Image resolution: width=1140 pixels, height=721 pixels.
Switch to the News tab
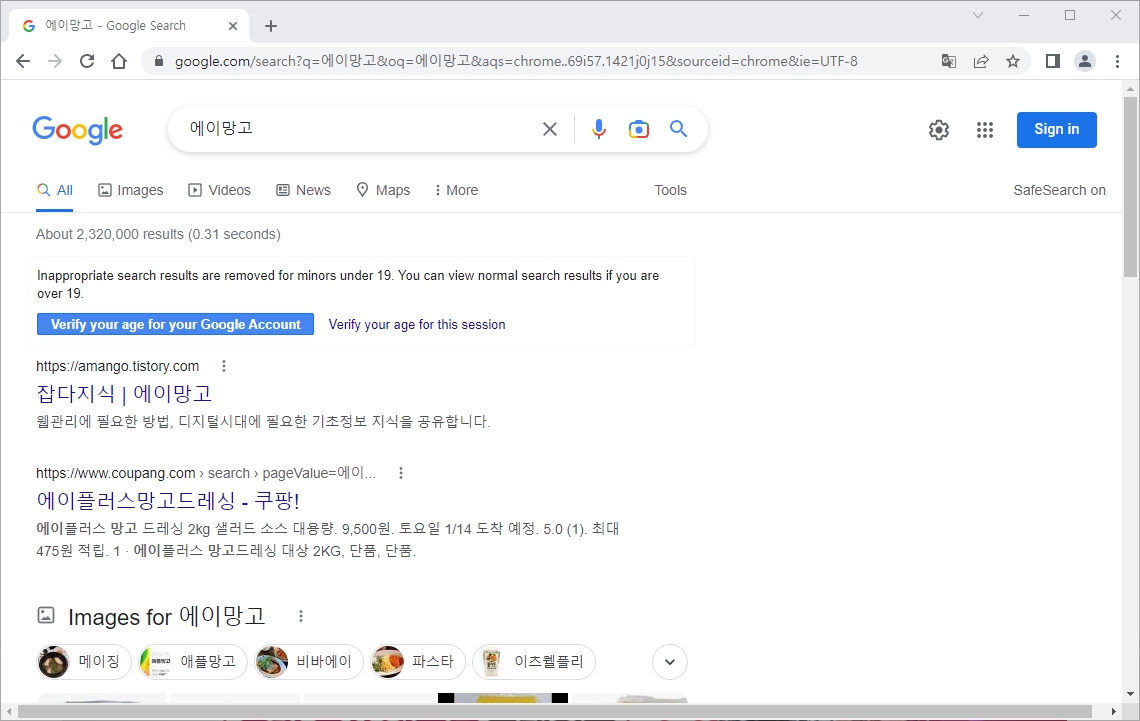coord(304,190)
